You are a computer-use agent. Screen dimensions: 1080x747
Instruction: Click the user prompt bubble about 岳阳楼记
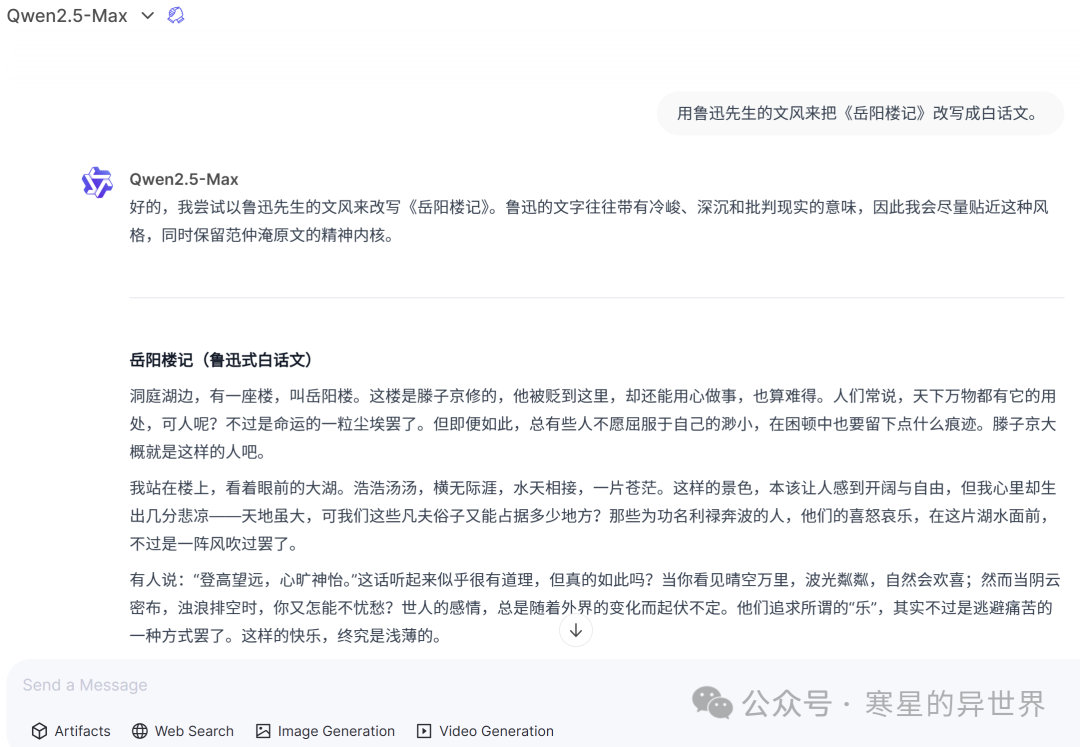(857, 113)
